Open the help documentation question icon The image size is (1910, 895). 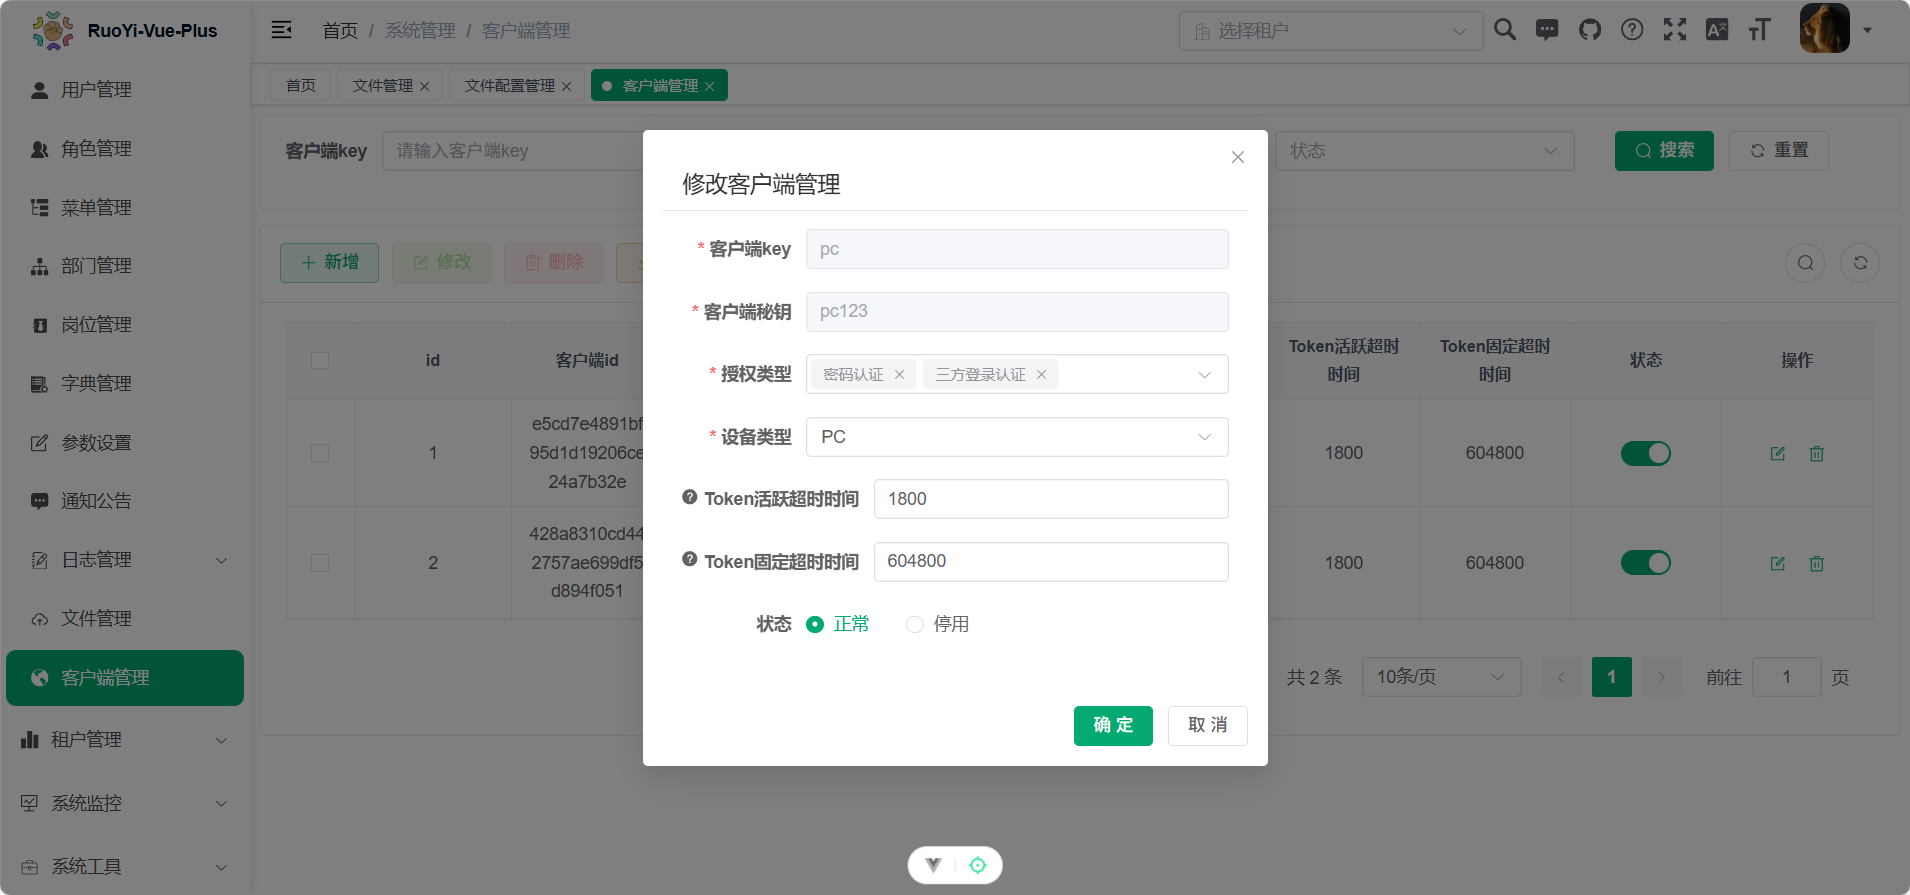tap(1632, 30)
